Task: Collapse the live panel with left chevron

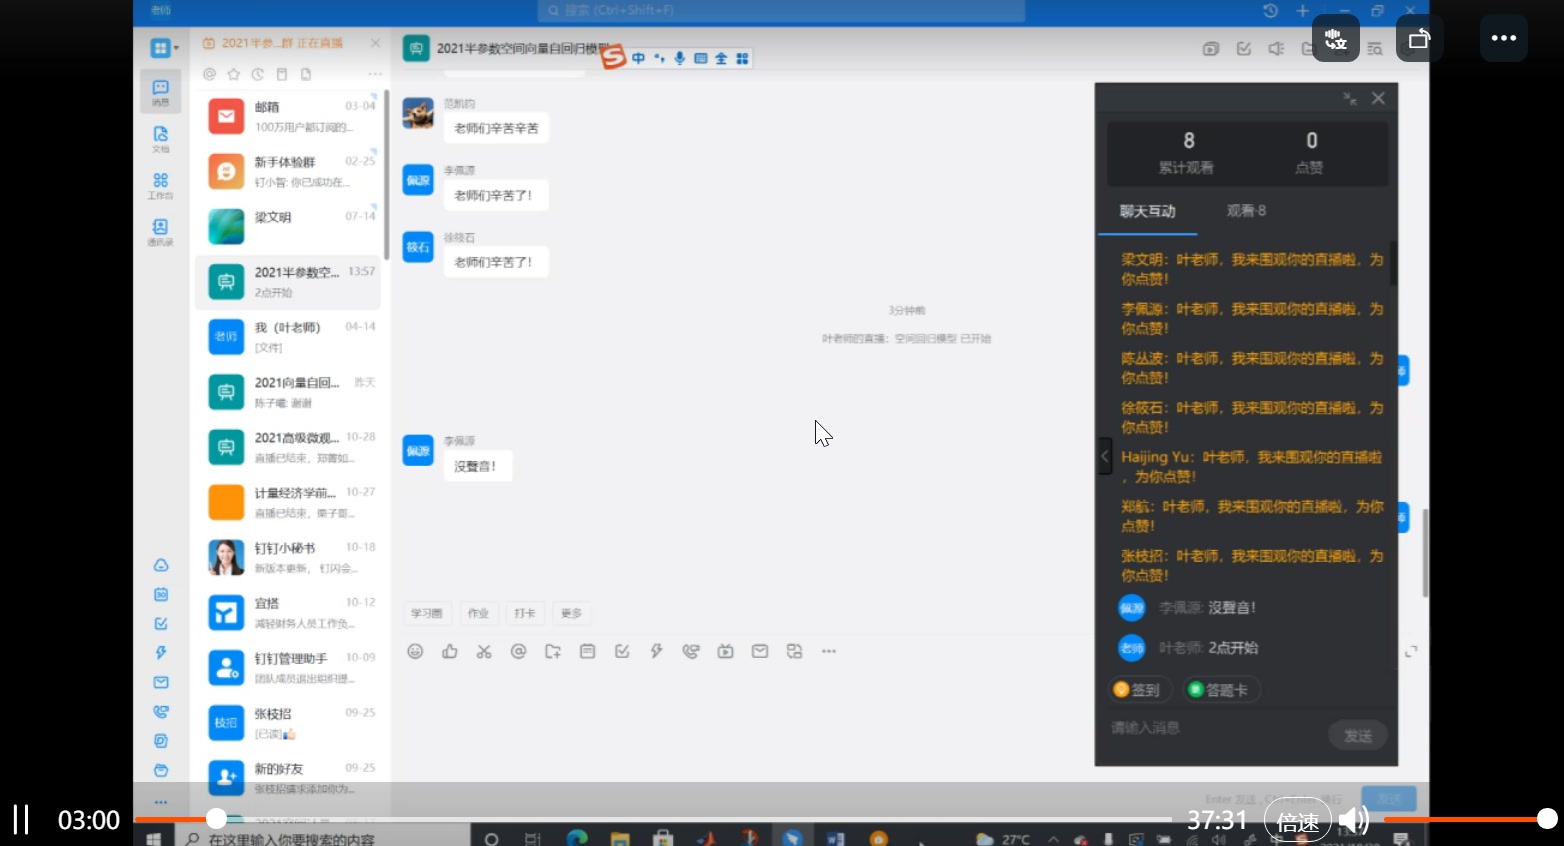Action: [1105, 456]
